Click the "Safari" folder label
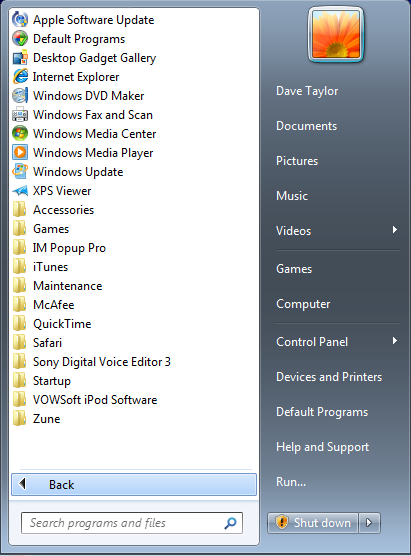The image size is (411, 556). click(48, 343)
